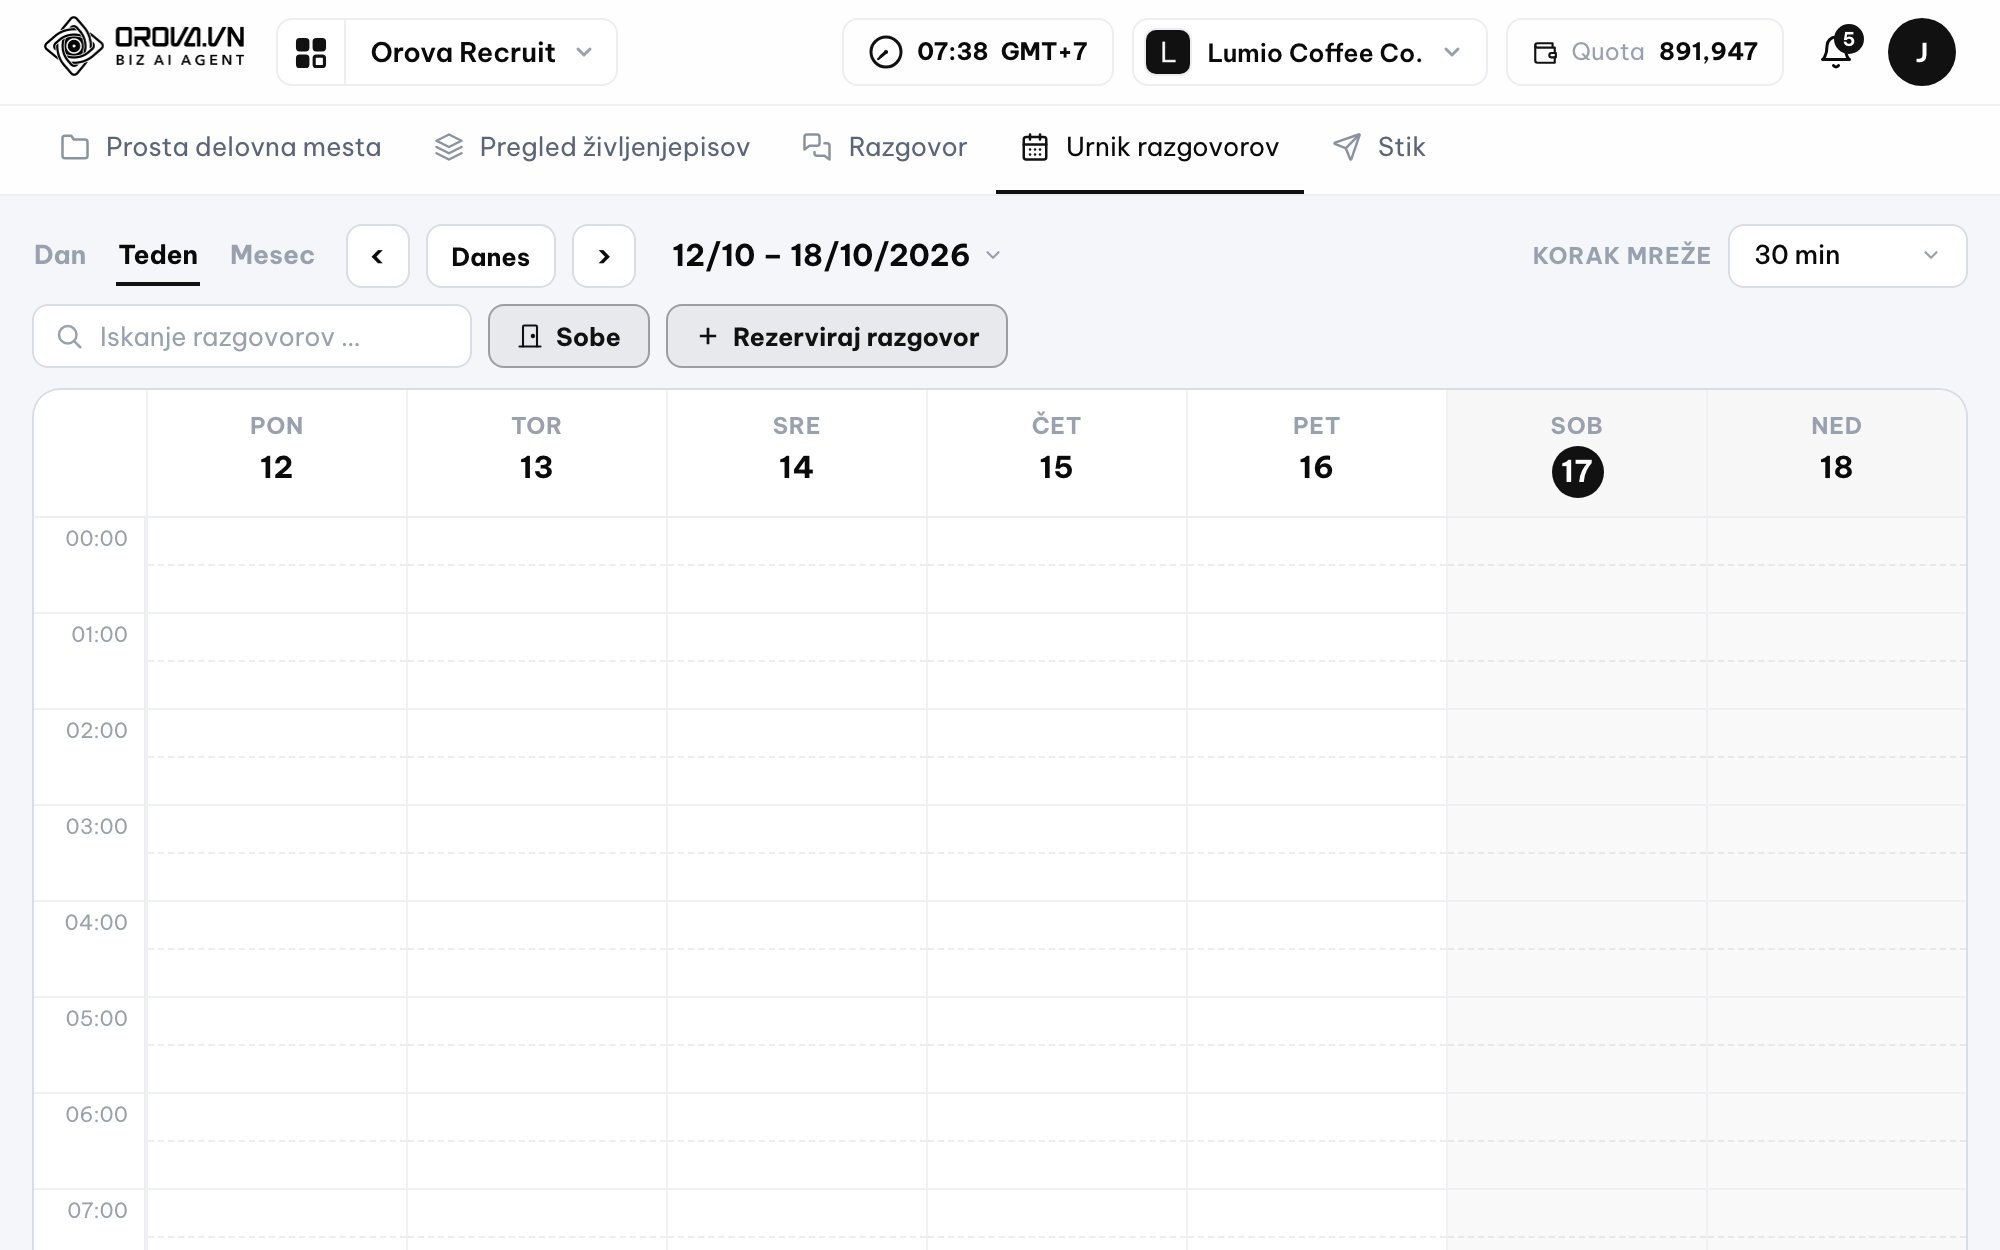This screenshot has width=2000, height=1250.
Task: Click the clock time zone indicator
Action: click(978, 52)
